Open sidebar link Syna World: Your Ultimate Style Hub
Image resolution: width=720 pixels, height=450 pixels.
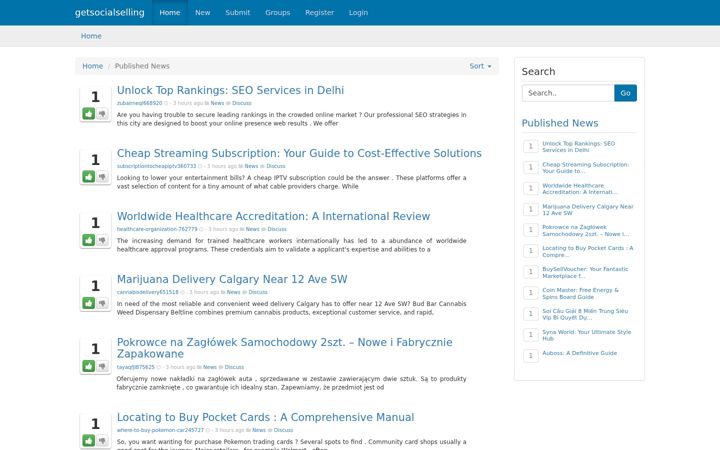(x=586, y=335)
